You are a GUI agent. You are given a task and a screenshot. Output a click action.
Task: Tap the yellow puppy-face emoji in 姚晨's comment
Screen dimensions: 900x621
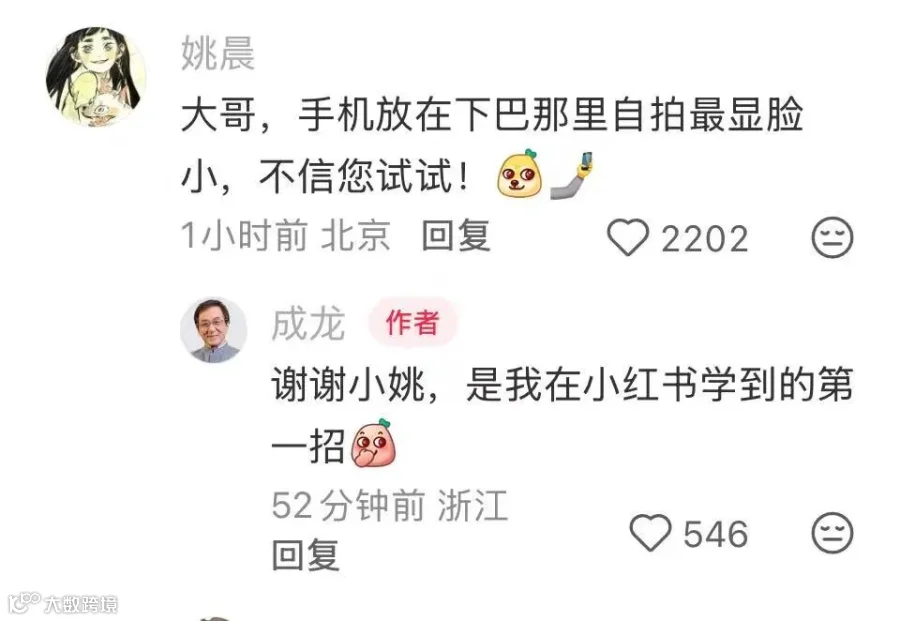coord(520,174)
